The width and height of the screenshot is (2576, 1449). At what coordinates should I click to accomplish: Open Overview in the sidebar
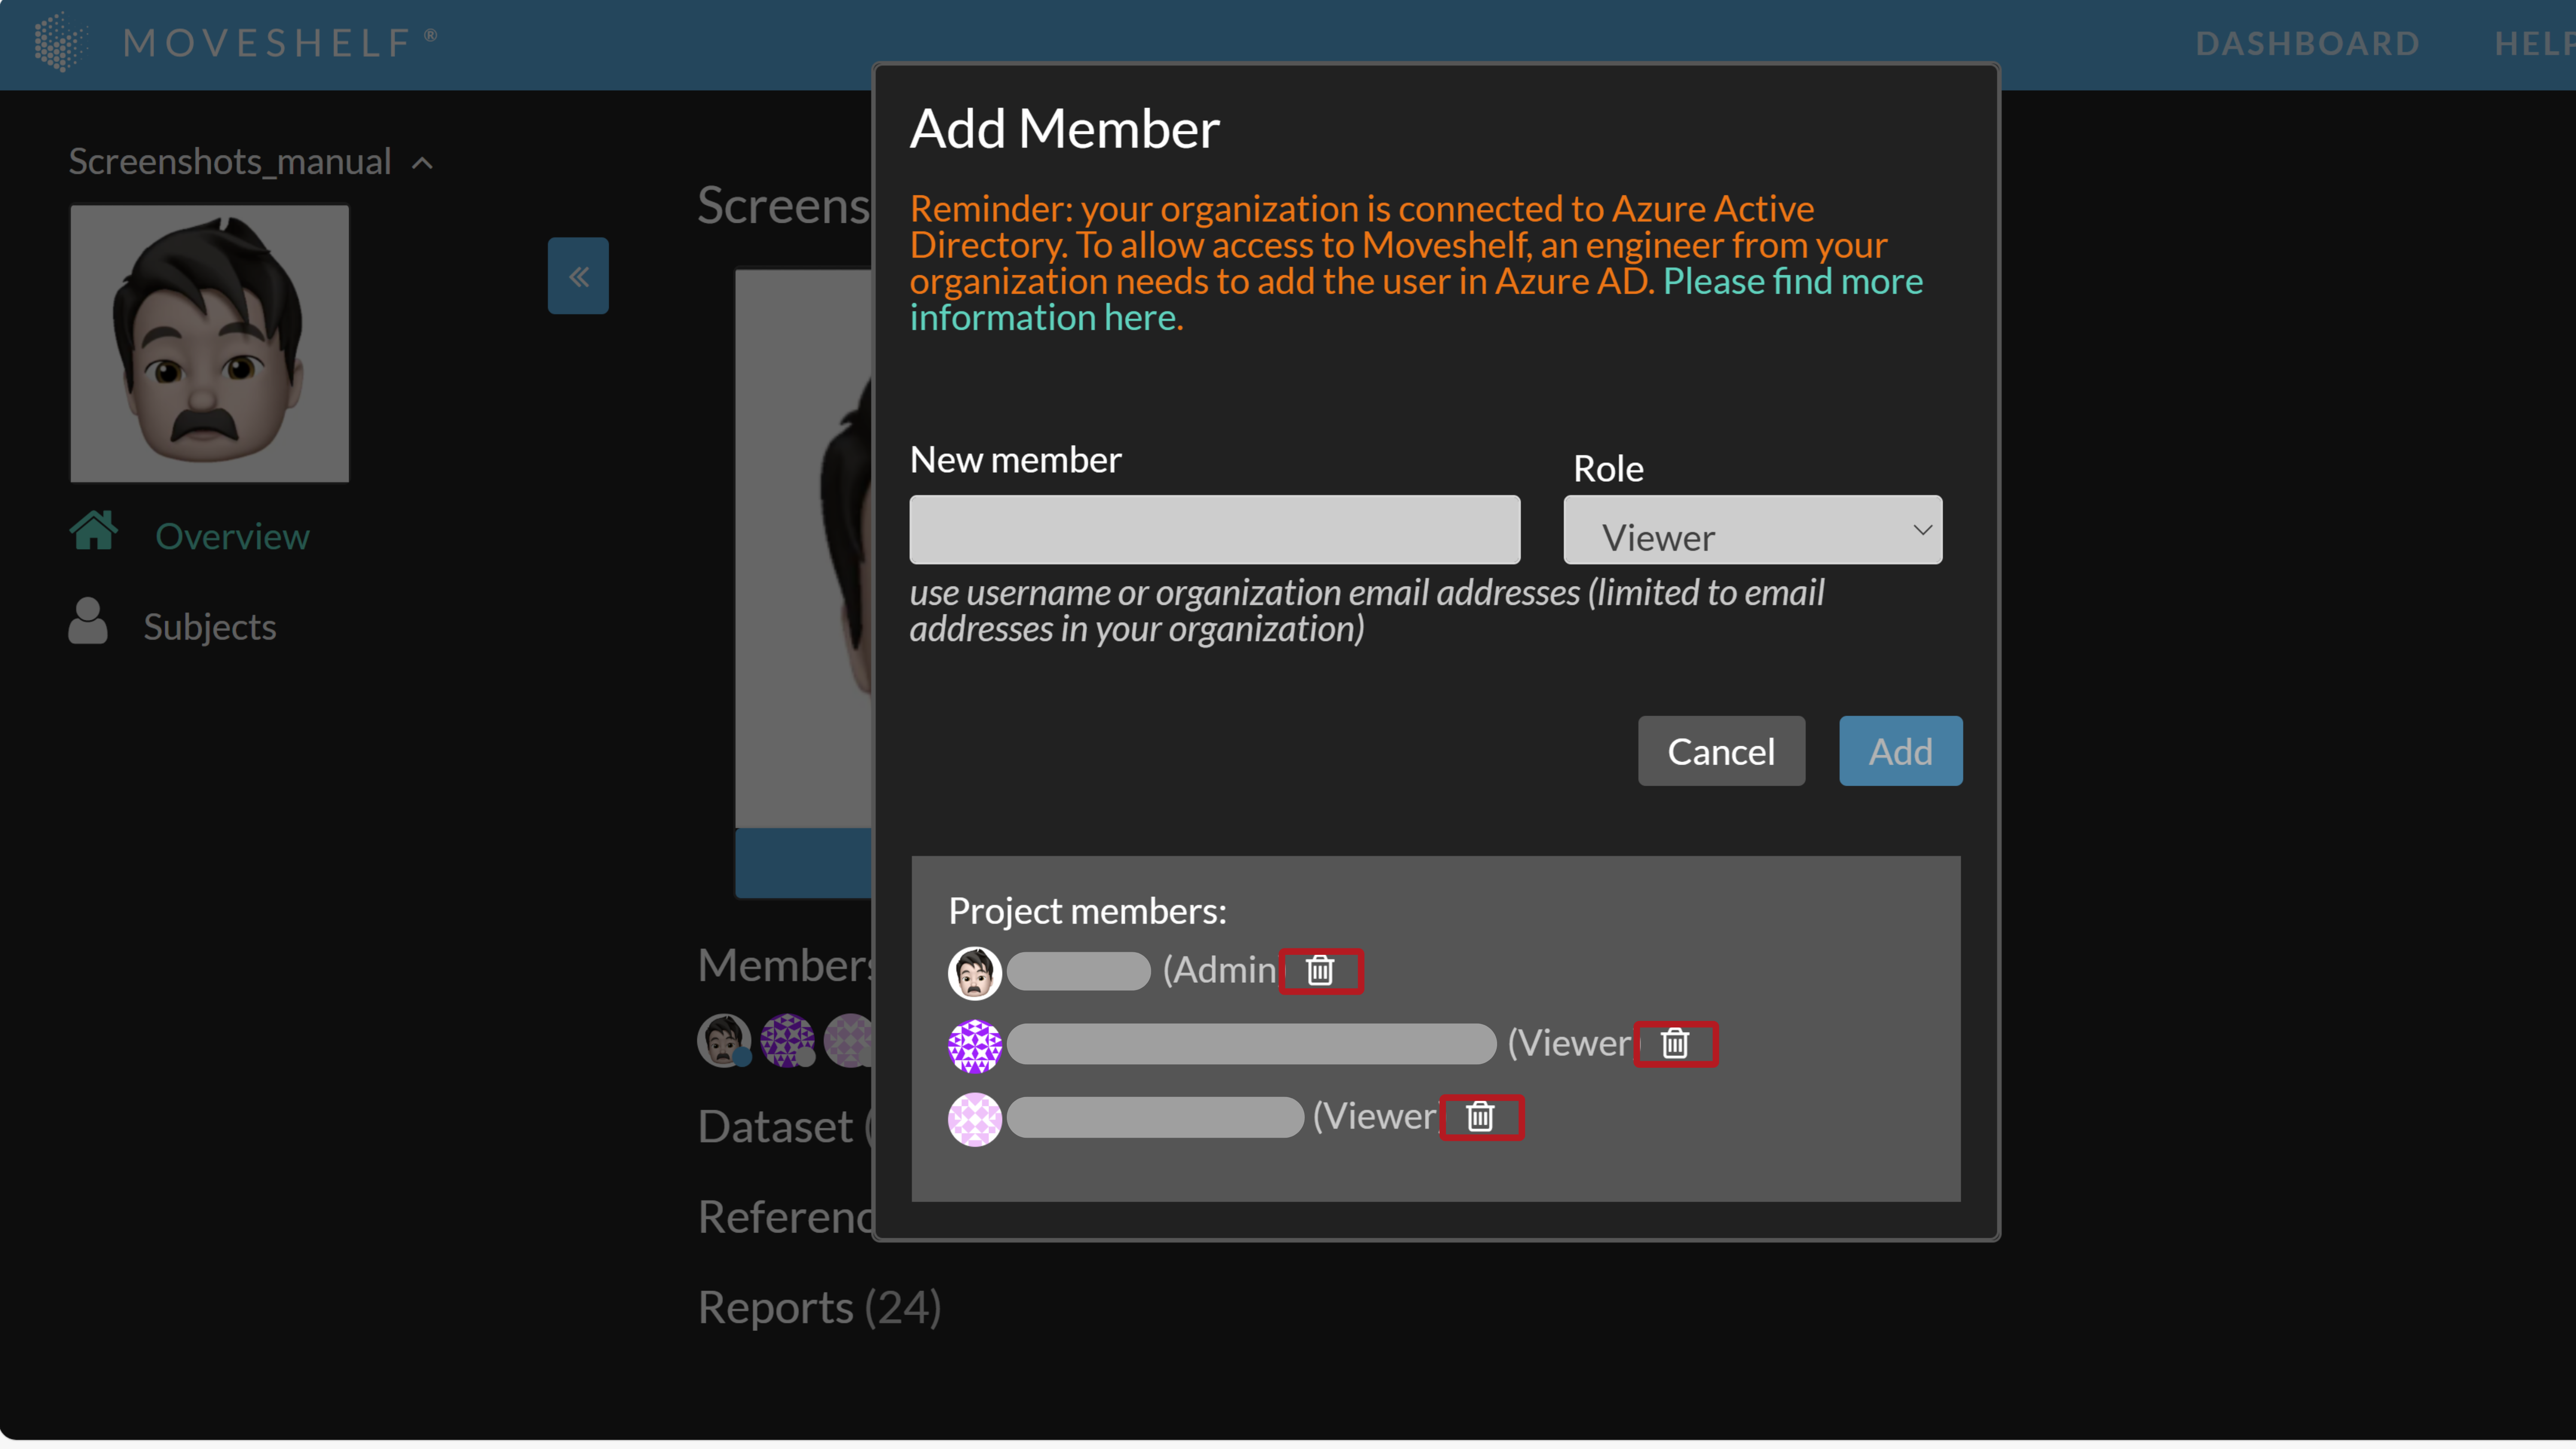coord(232,537)
